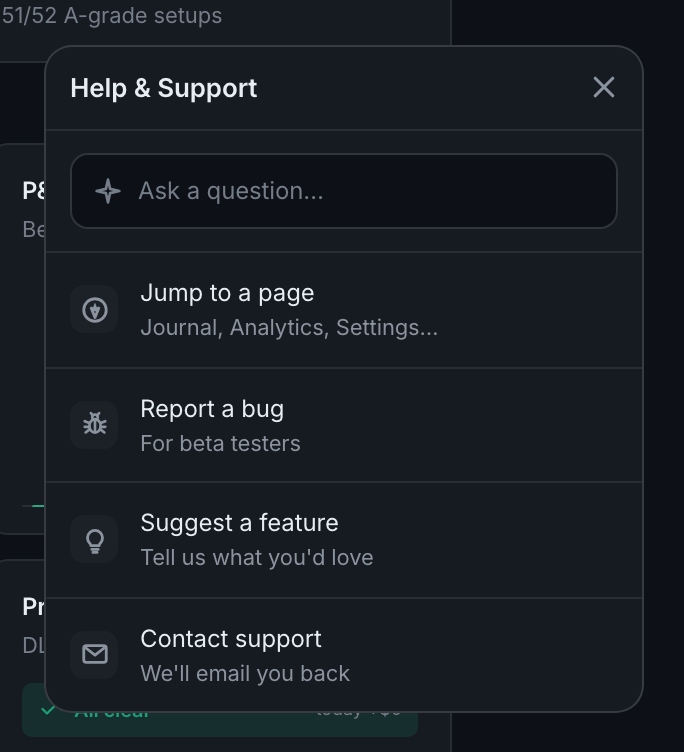
Task: Click the We'll email you back text
Action: [245, 674]
